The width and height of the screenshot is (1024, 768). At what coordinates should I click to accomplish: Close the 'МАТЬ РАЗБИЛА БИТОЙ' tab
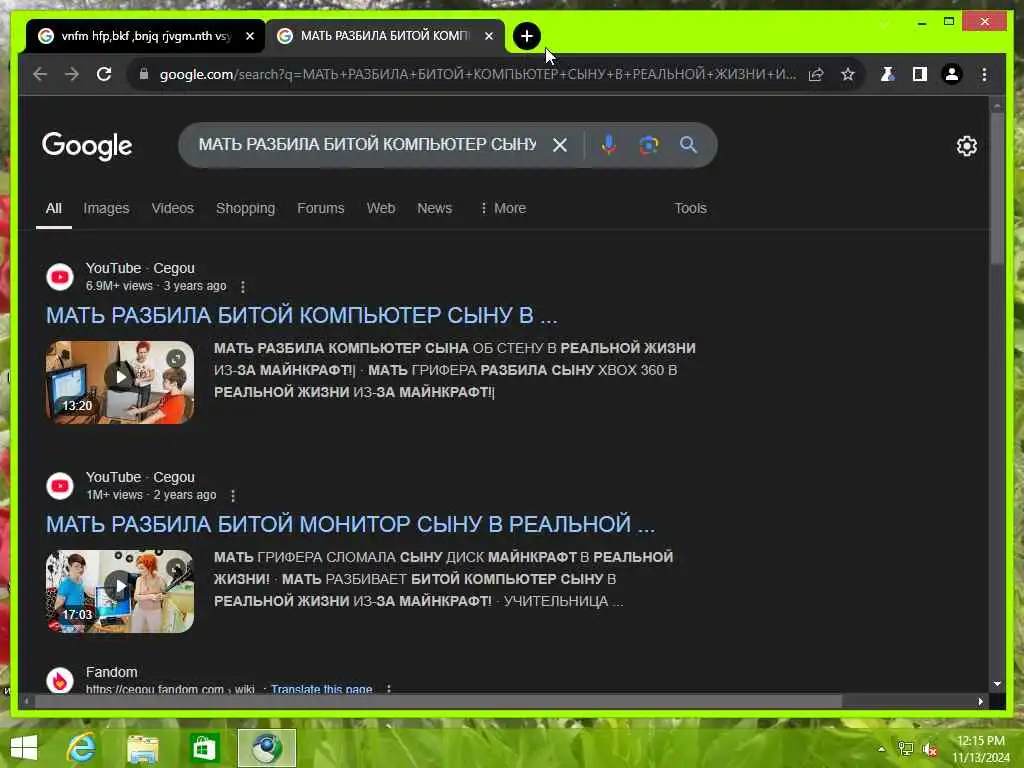tap(488, 36)
